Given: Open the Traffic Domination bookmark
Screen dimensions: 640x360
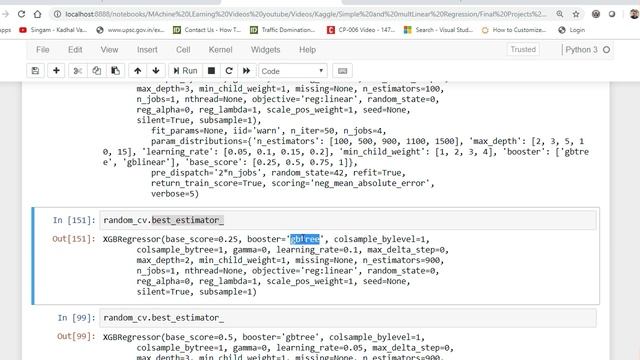Looking at the screenshot, I should [x=283, y=30].
